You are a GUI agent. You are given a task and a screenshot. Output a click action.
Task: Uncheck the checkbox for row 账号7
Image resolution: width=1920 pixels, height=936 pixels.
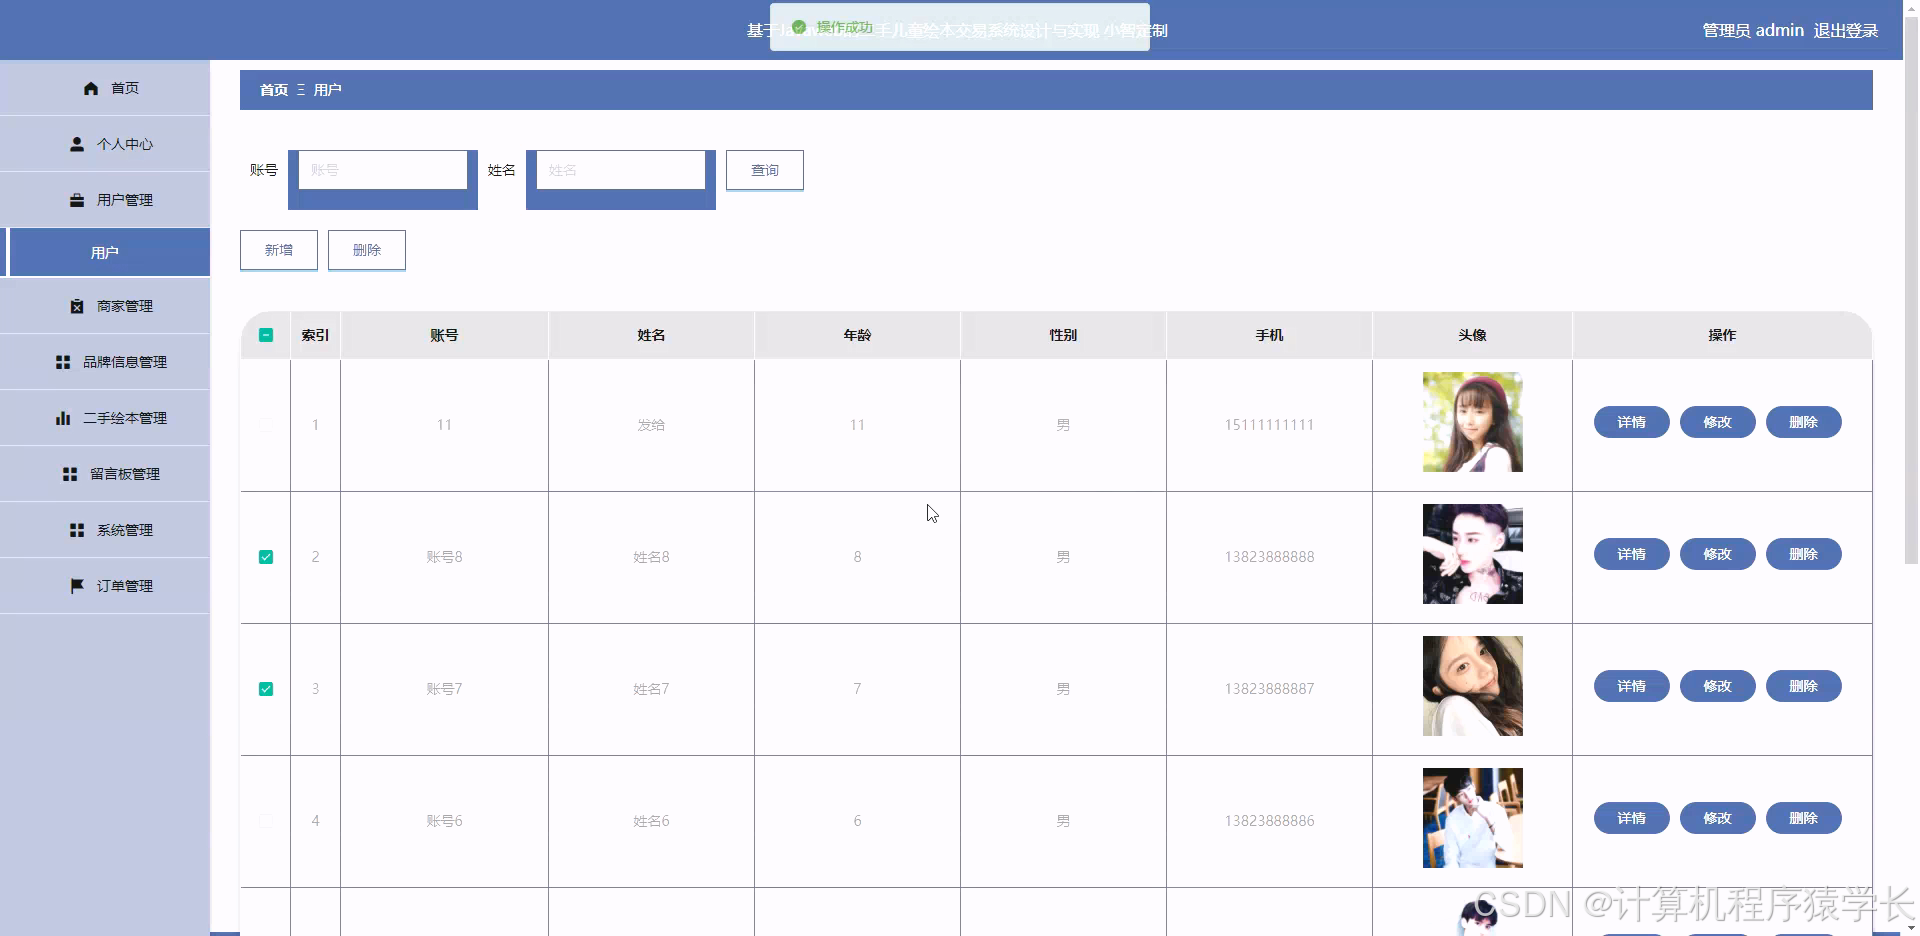click(266, 689)
